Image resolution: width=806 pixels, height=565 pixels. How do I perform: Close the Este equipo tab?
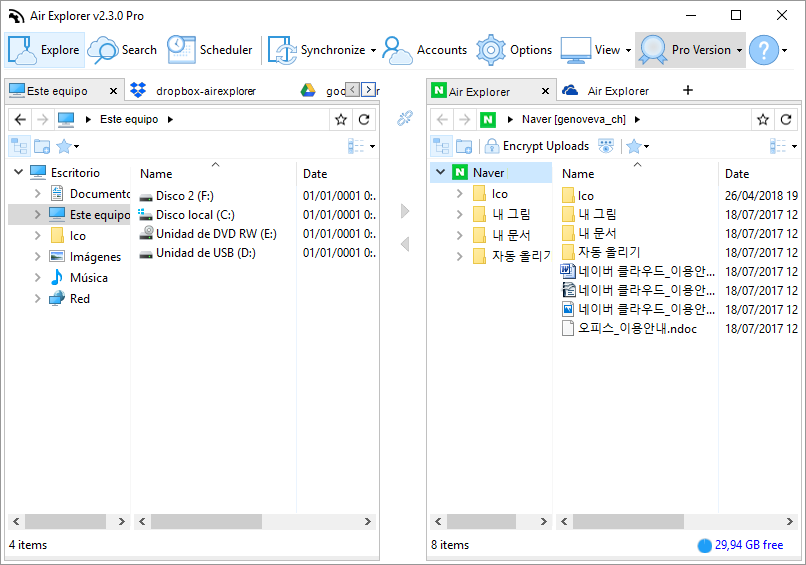pyautogui.click(x=114, y=91)
